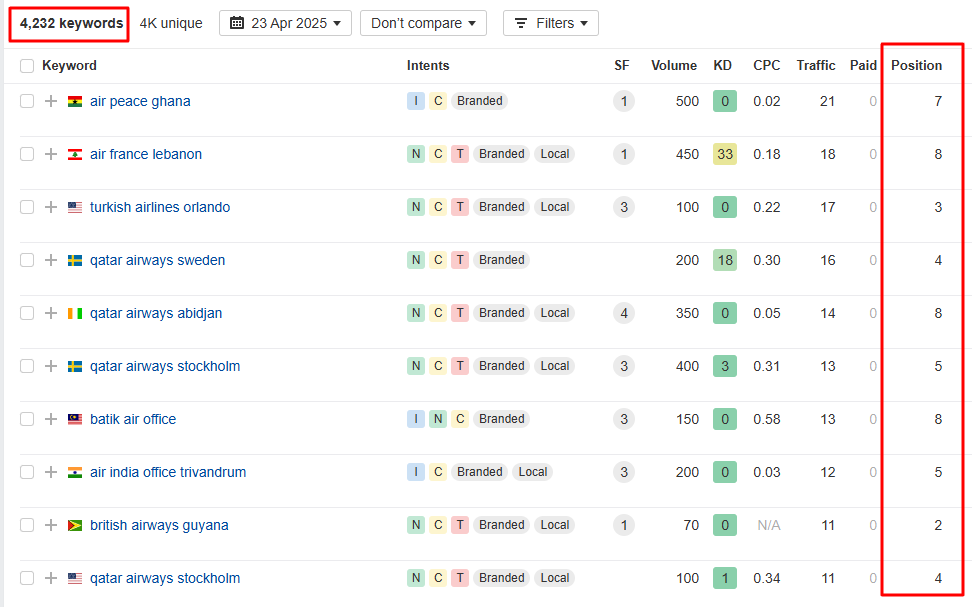Click the Sweden flag beside qatar airways sweden

click(x=75, y=260)
